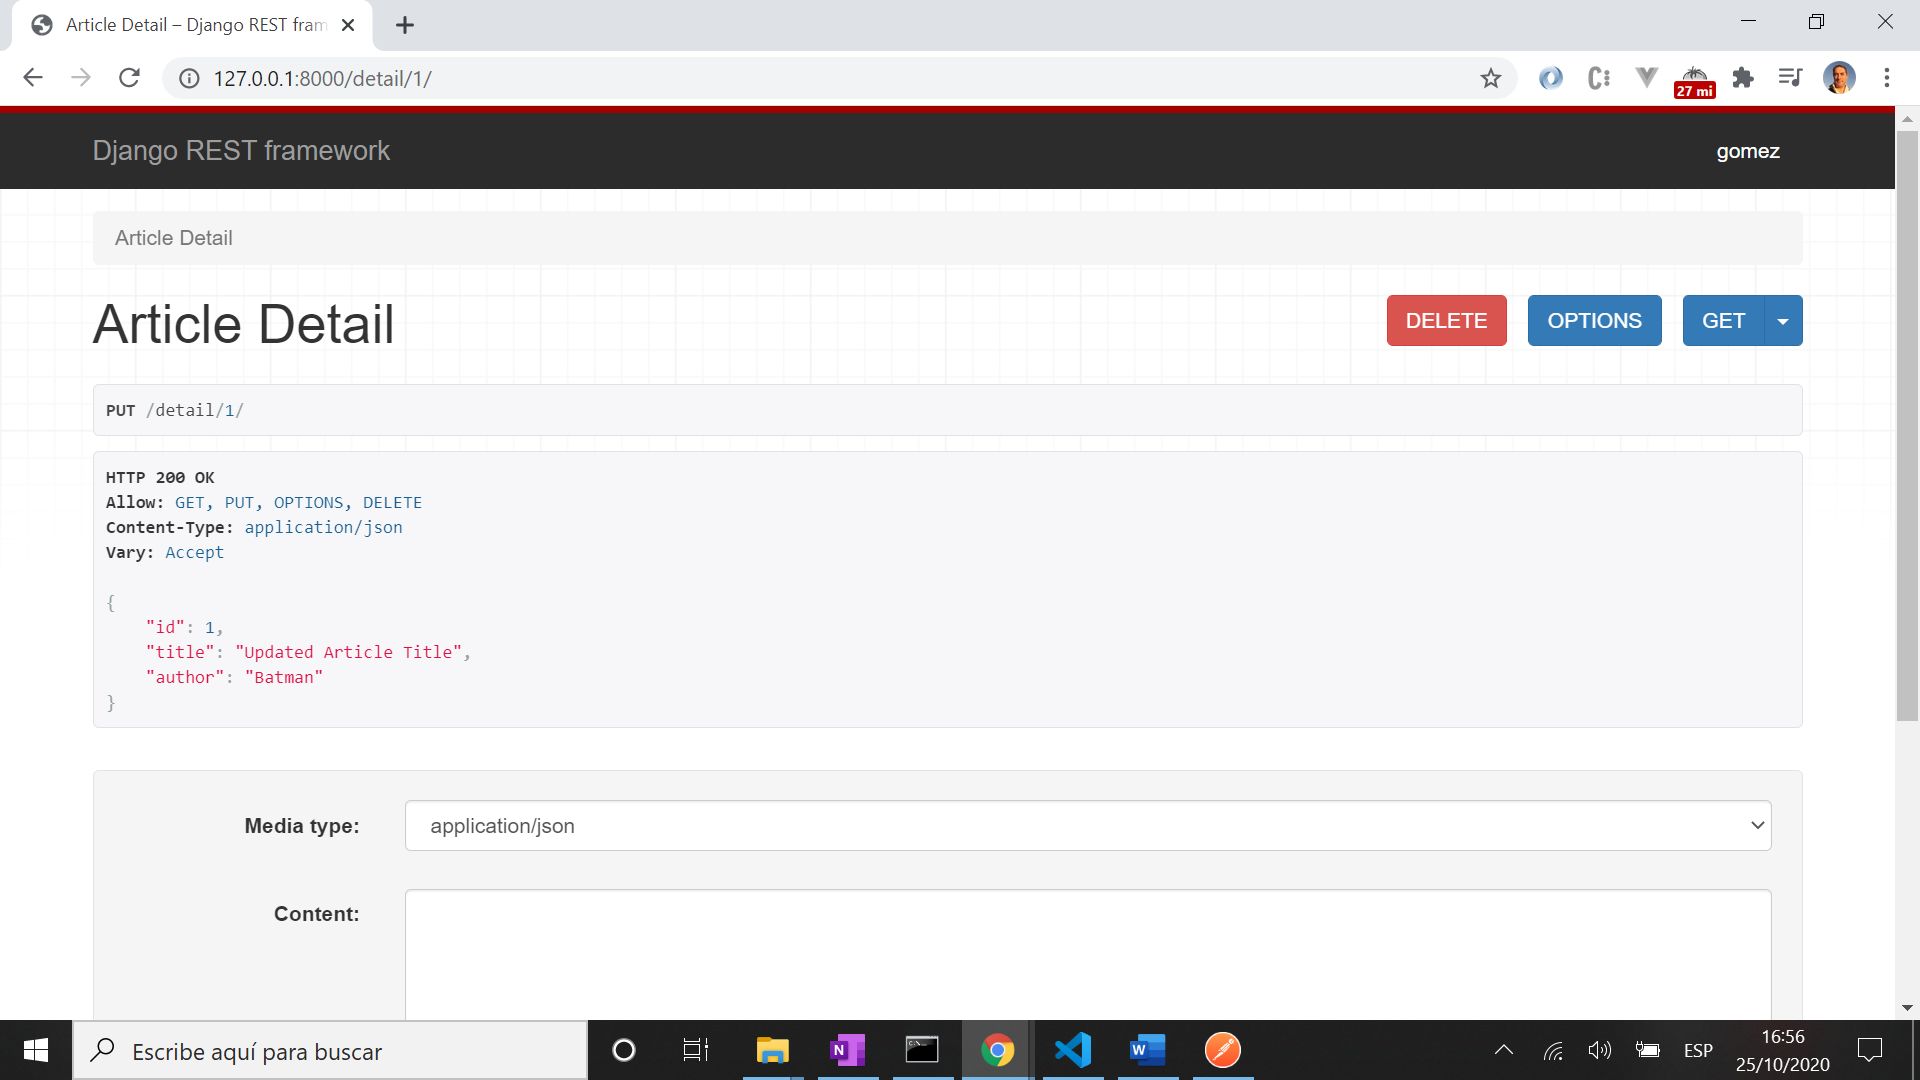Image resolution: width=1920 pixels, height=1080 pixels.
Task: Open Visual Studio Code from taskbar
Action: point(1072,1050)
